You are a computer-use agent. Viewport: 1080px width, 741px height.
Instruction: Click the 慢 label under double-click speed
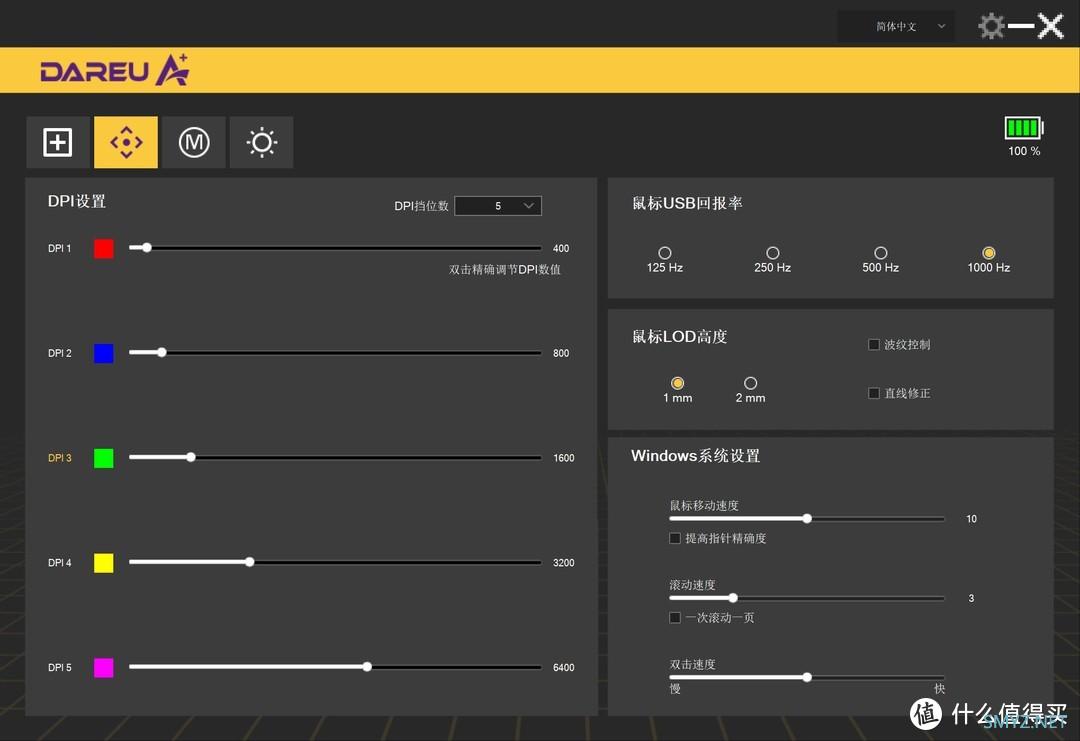click(x=675, y=689)
